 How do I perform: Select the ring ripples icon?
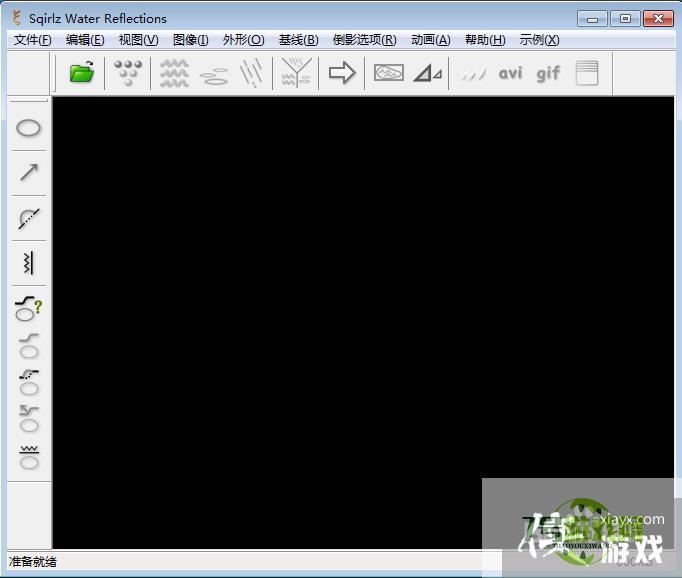pyautogui.click(x=214, y=76)
